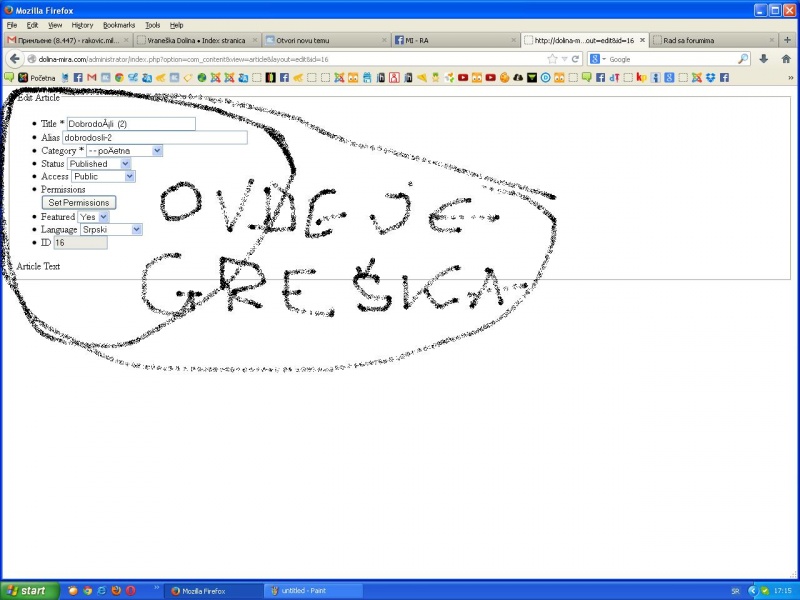800x600 pixels.
Task: Click the SR language indicator in tray
Action: pos(735,591)
